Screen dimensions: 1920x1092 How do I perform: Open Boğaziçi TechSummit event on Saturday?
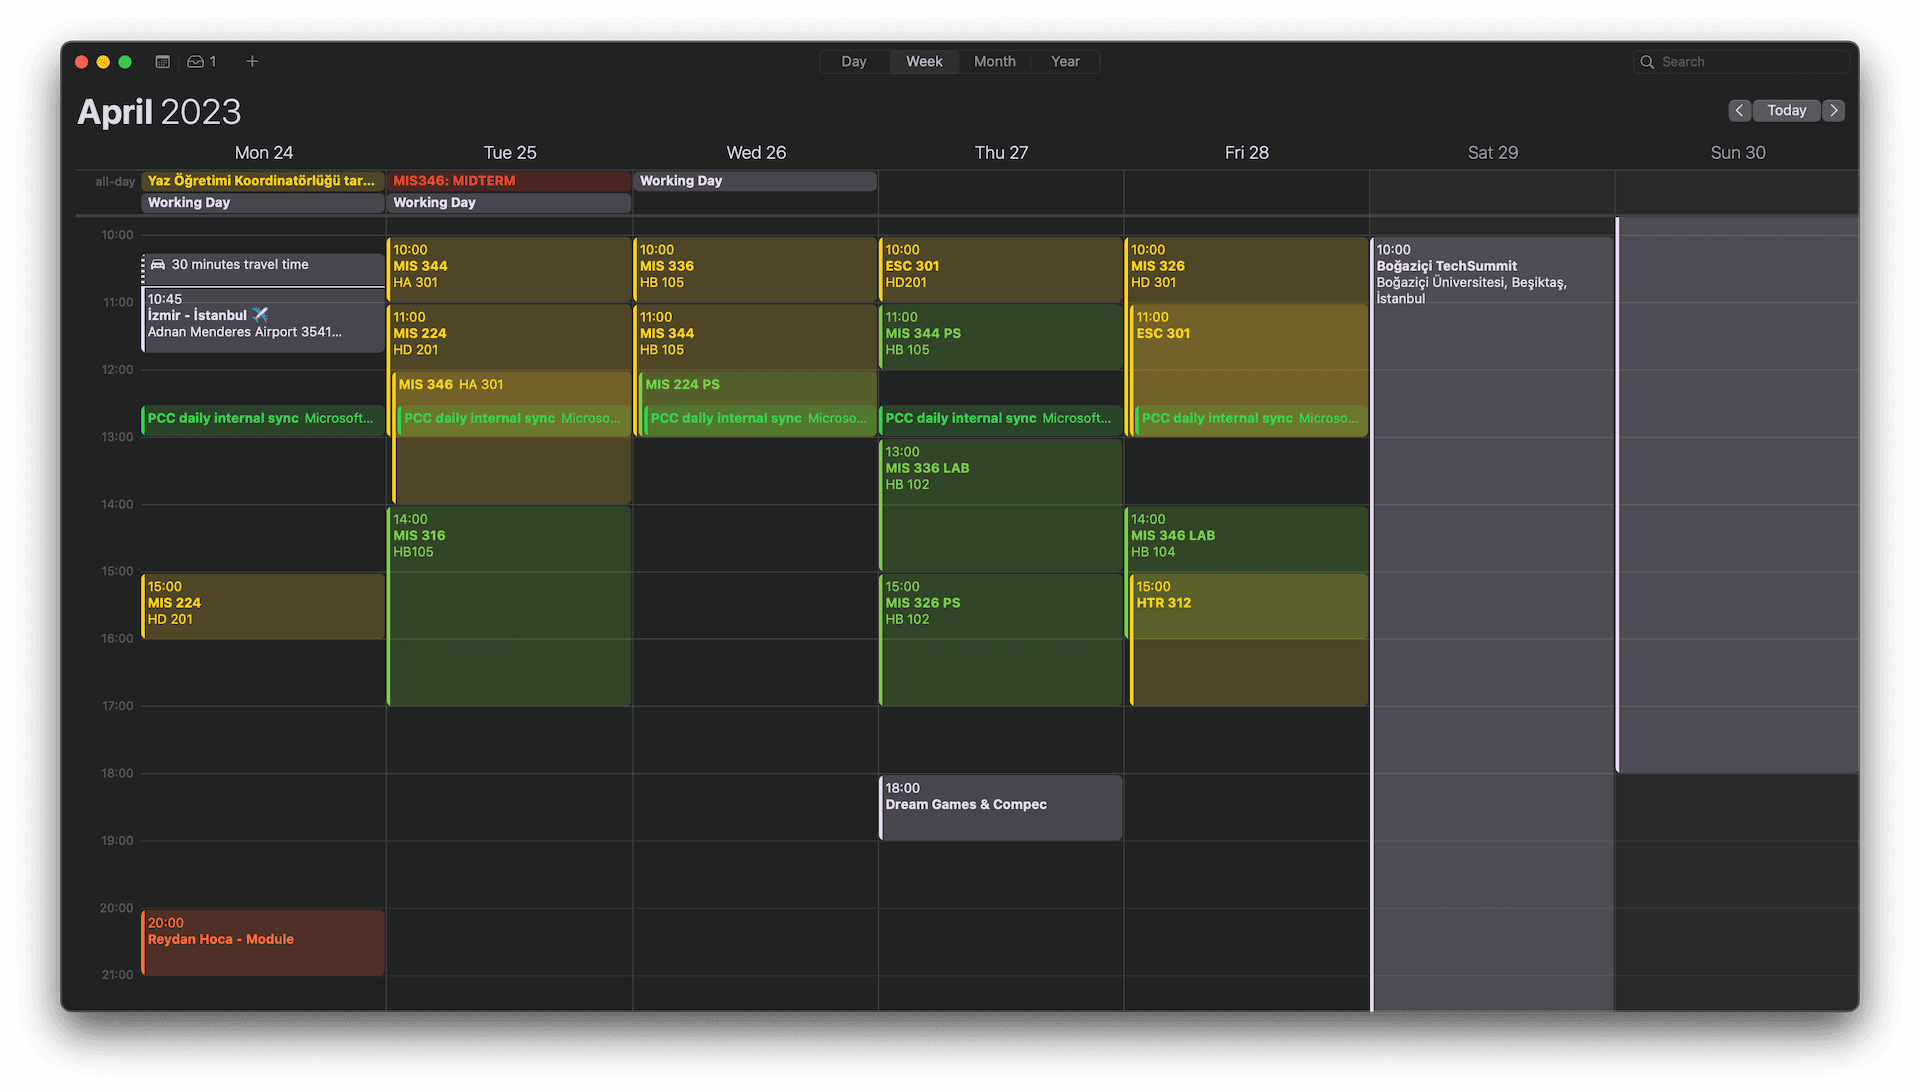coord(1492,623)
